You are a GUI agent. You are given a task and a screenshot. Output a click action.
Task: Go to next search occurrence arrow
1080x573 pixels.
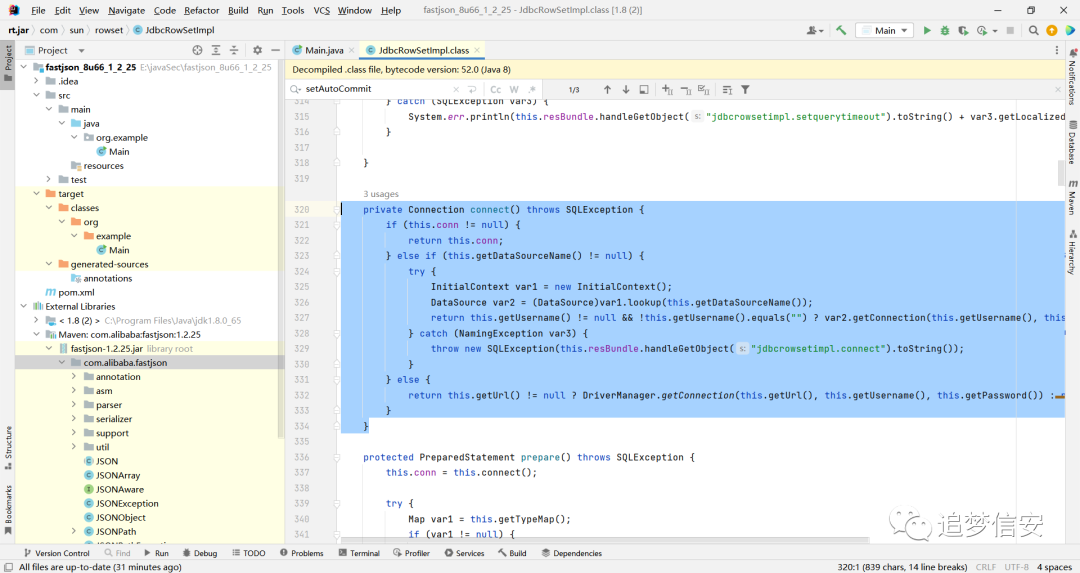tap(625, 90)
